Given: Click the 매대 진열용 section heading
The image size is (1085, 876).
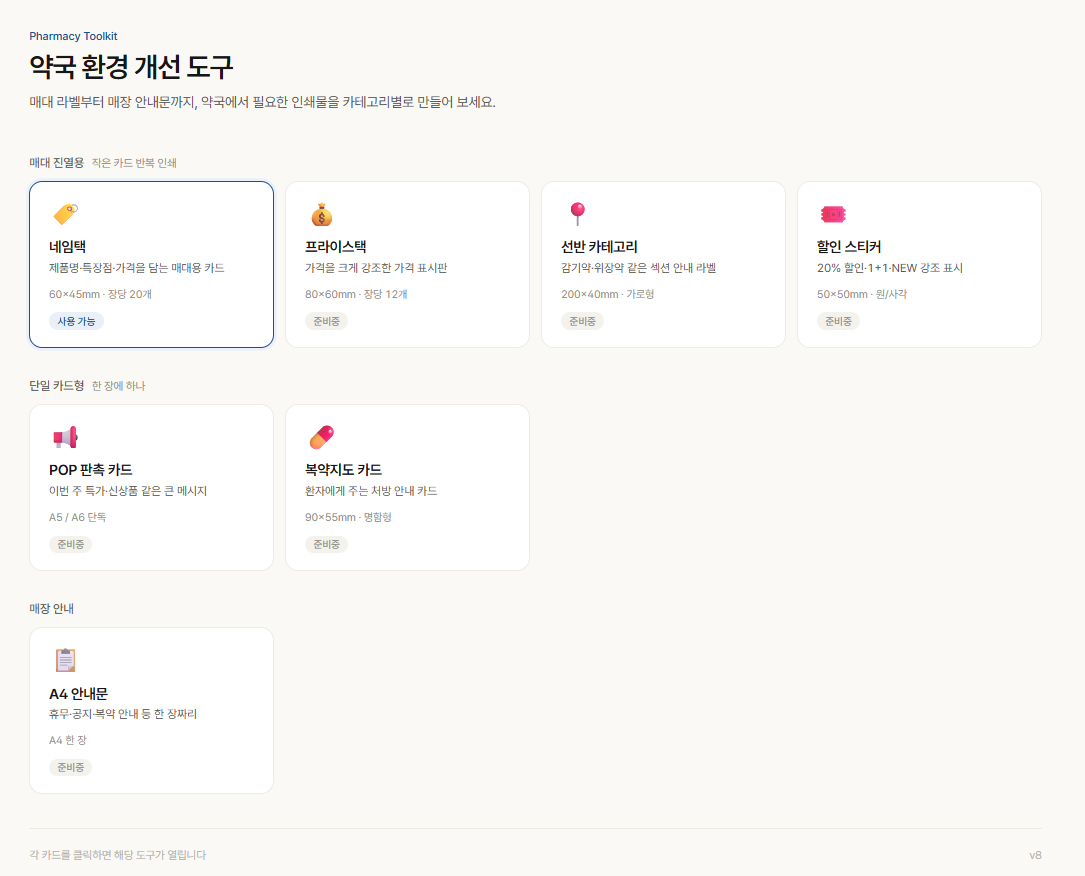Looking at the screenshot, I should [x=57, y=163].
